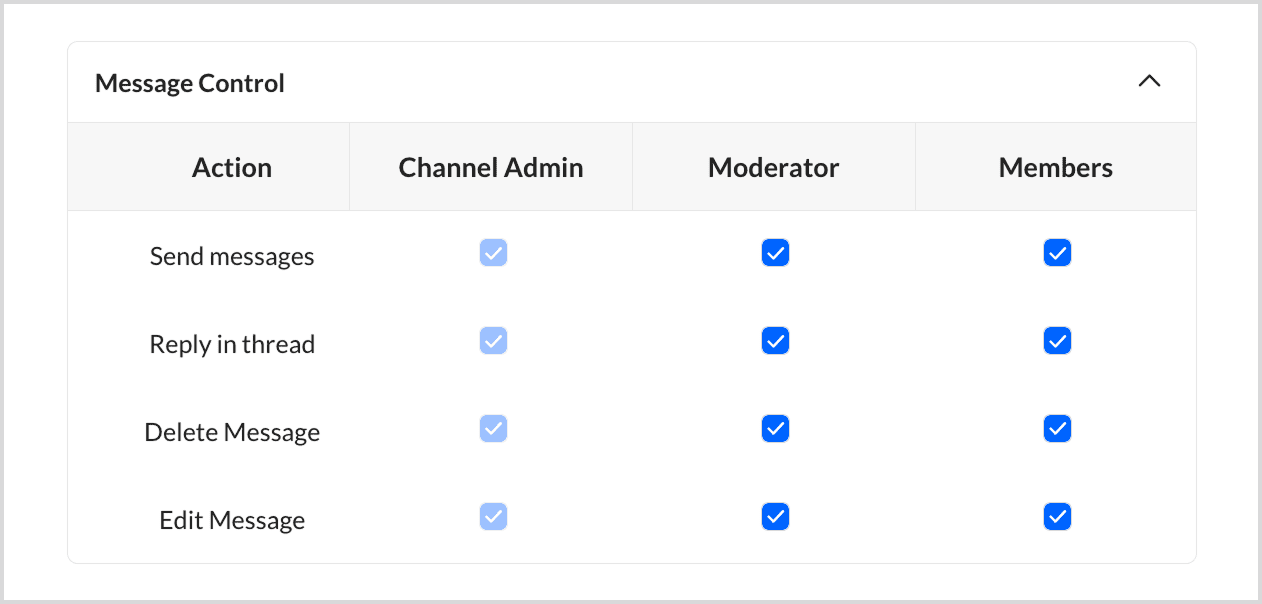Screen dimensions: 1262x604
Task: Disable Edit Message for Members
Action: pos(1057,517)
